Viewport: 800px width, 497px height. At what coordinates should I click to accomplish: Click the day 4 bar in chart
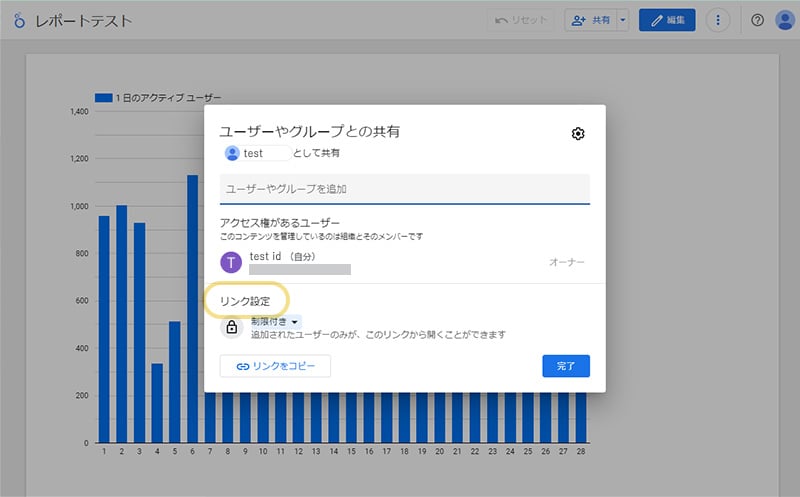tap(157, 403)
